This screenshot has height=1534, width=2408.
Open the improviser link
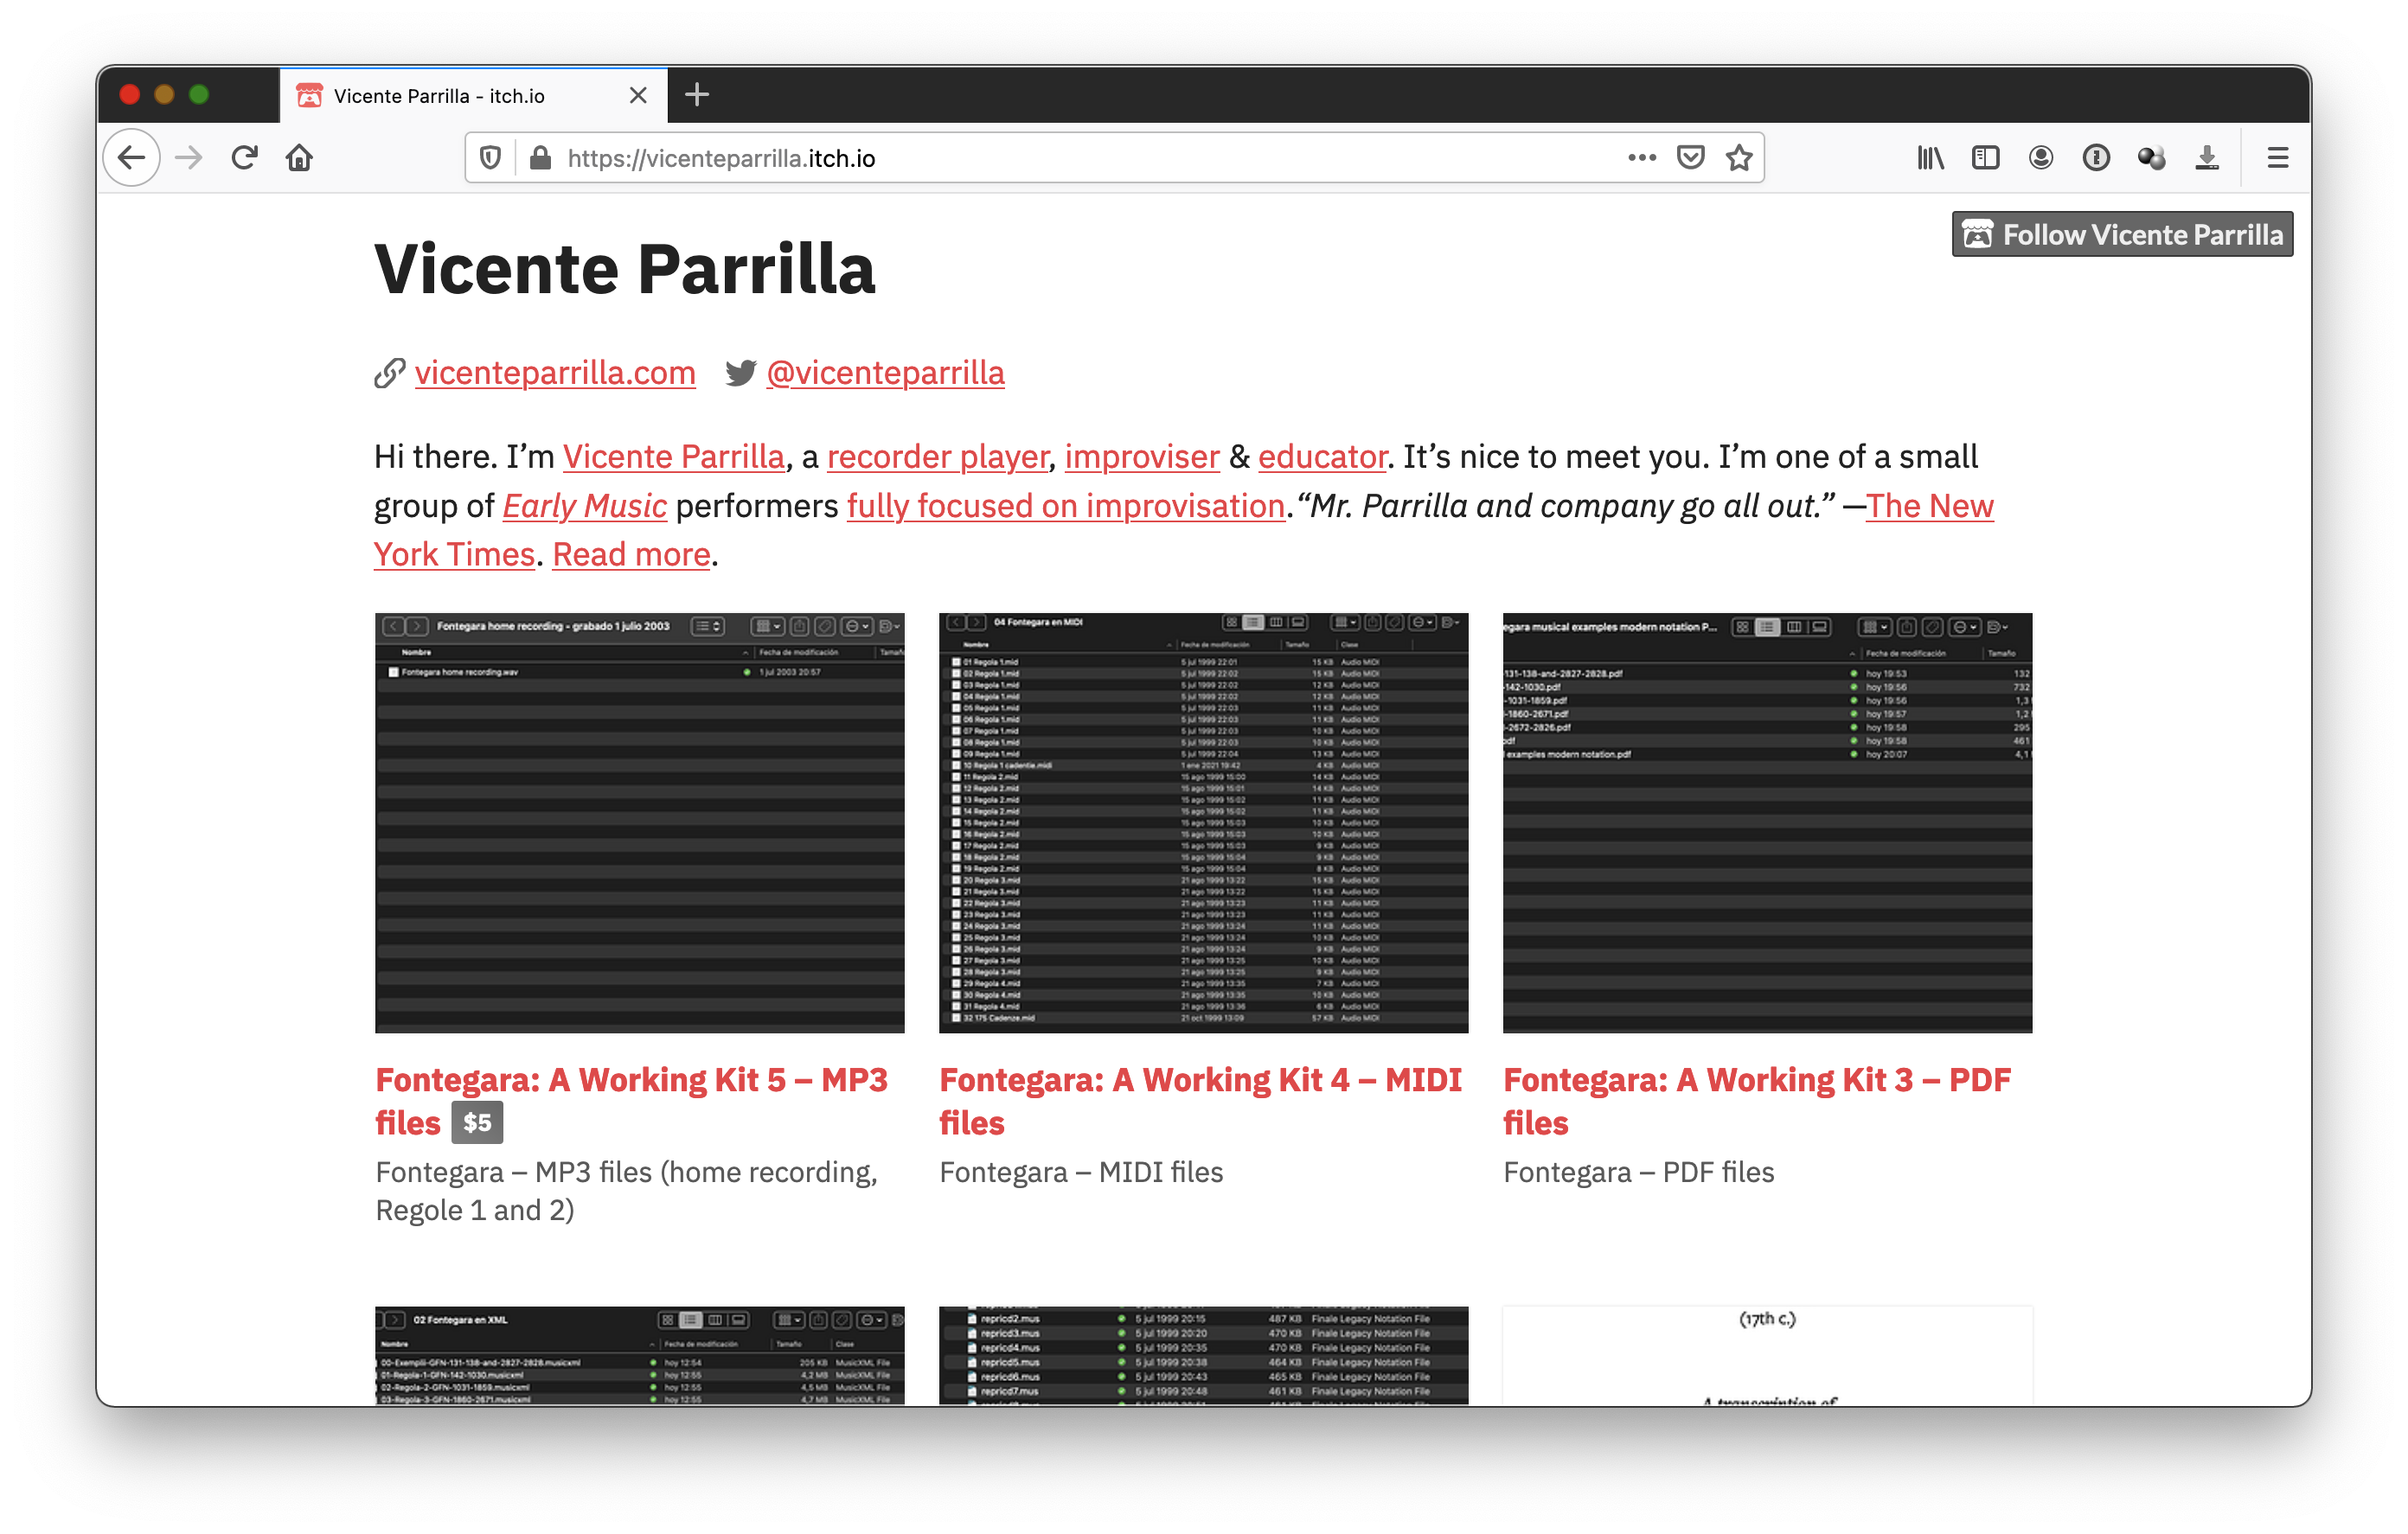1142,457
